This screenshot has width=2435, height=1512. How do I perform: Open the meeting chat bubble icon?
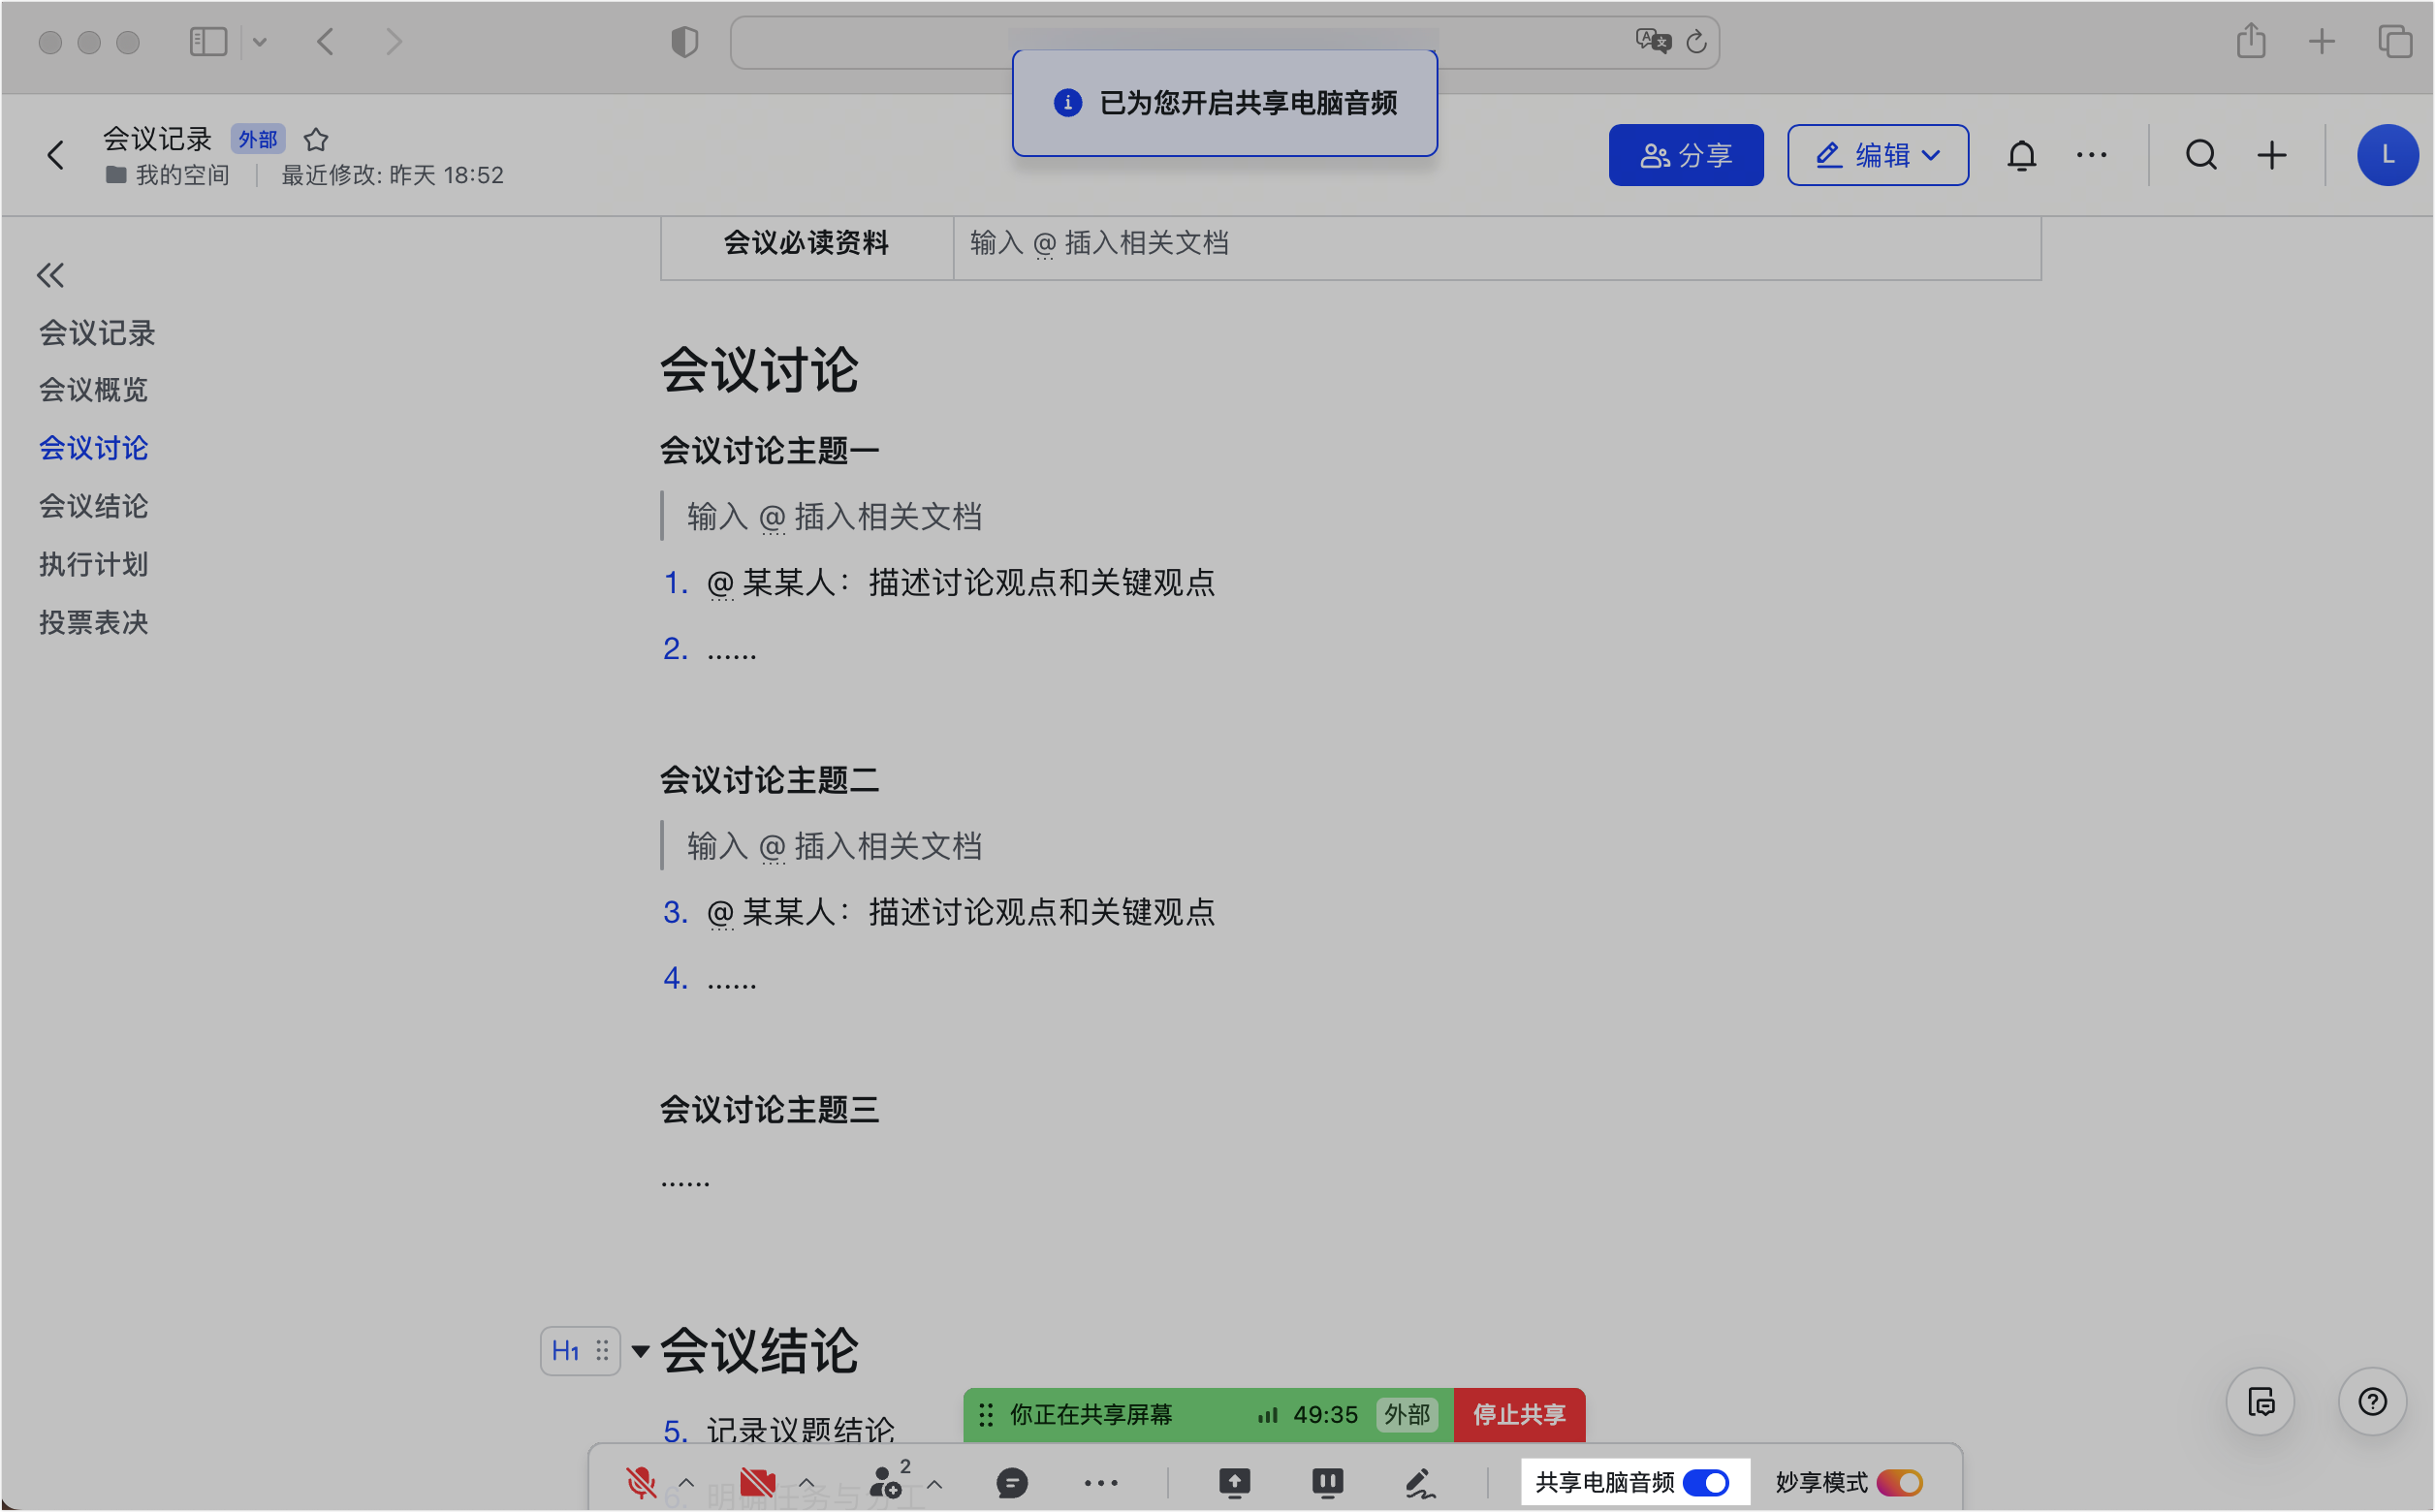(x=1012, y=1482)
